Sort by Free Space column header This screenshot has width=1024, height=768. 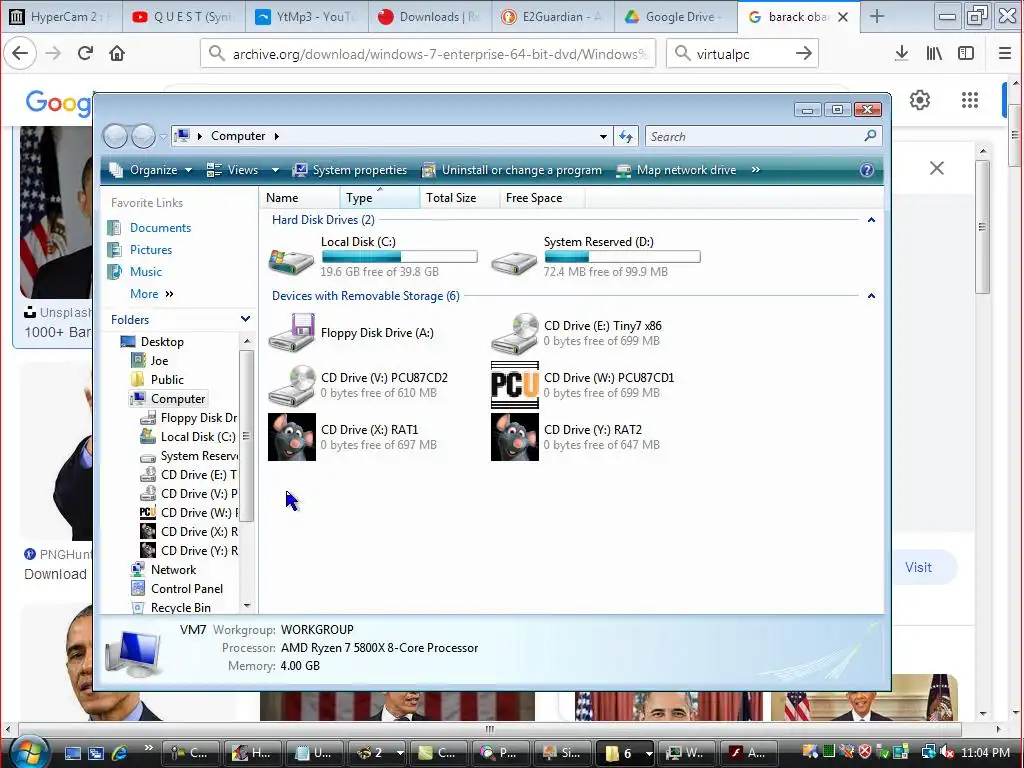(542, 198)
